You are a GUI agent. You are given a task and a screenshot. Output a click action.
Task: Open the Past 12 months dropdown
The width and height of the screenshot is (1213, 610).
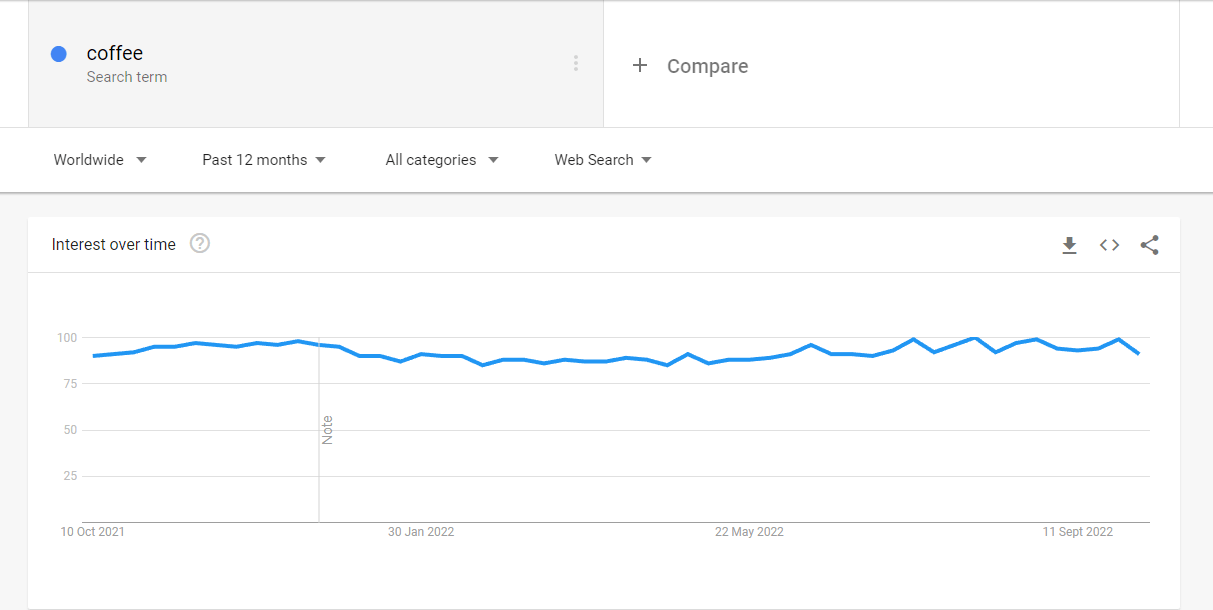point(264,160)
